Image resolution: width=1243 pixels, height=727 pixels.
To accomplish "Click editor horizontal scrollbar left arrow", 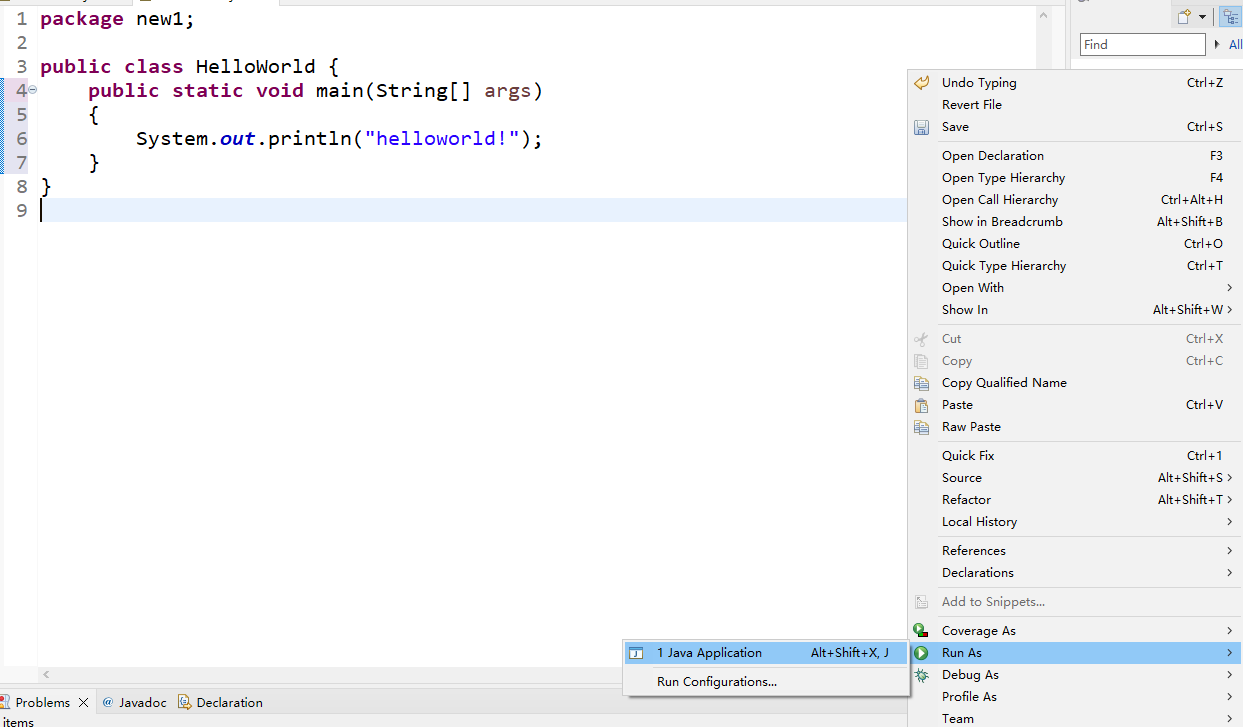I will tap(46, 675).
